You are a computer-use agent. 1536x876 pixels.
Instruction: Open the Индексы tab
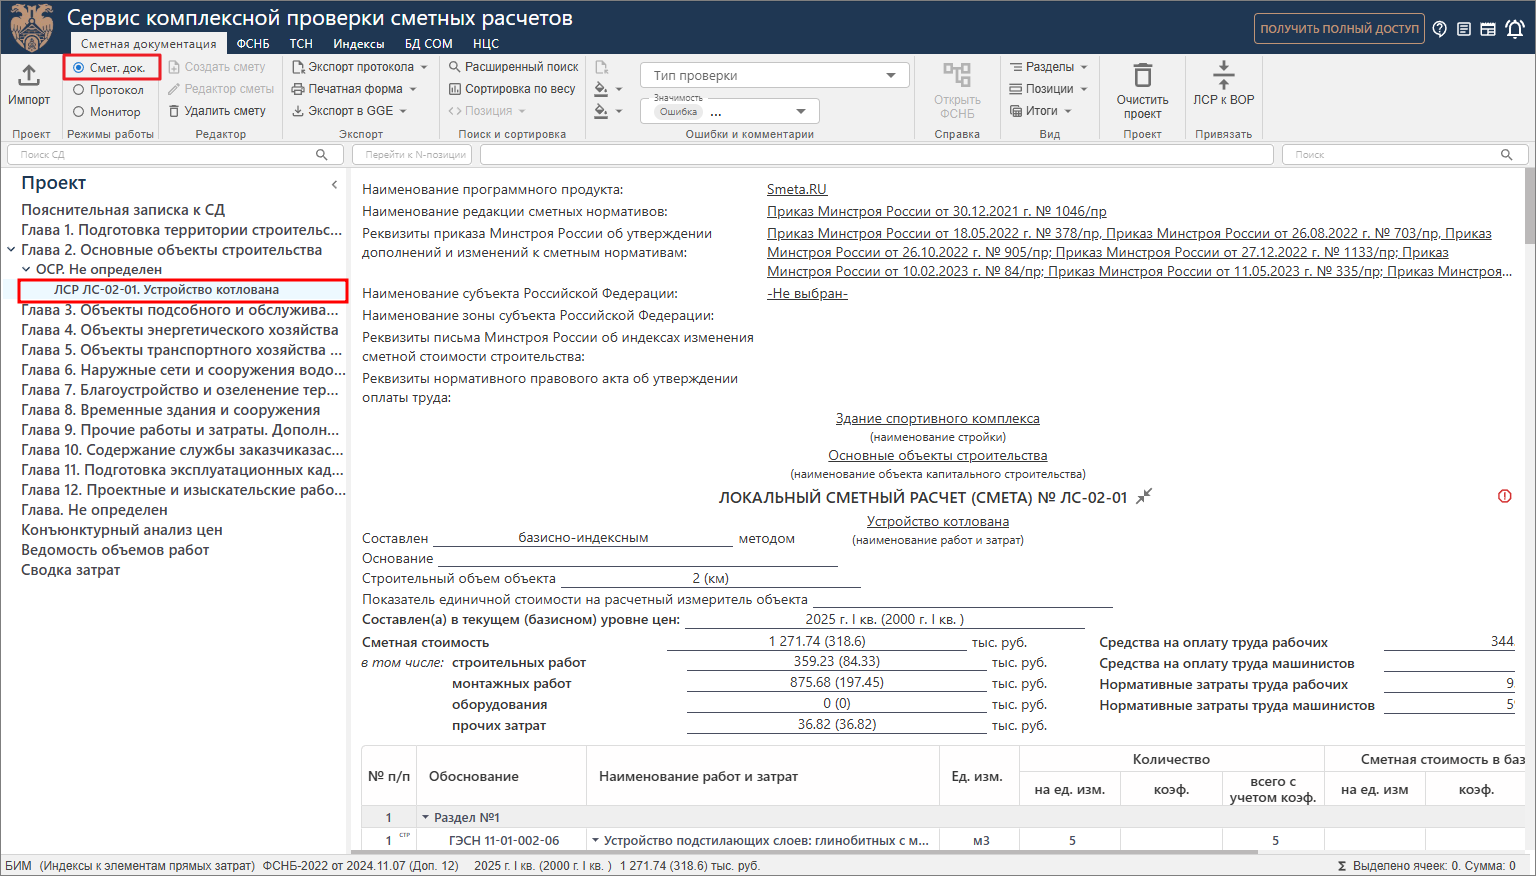tap(359, 44)
